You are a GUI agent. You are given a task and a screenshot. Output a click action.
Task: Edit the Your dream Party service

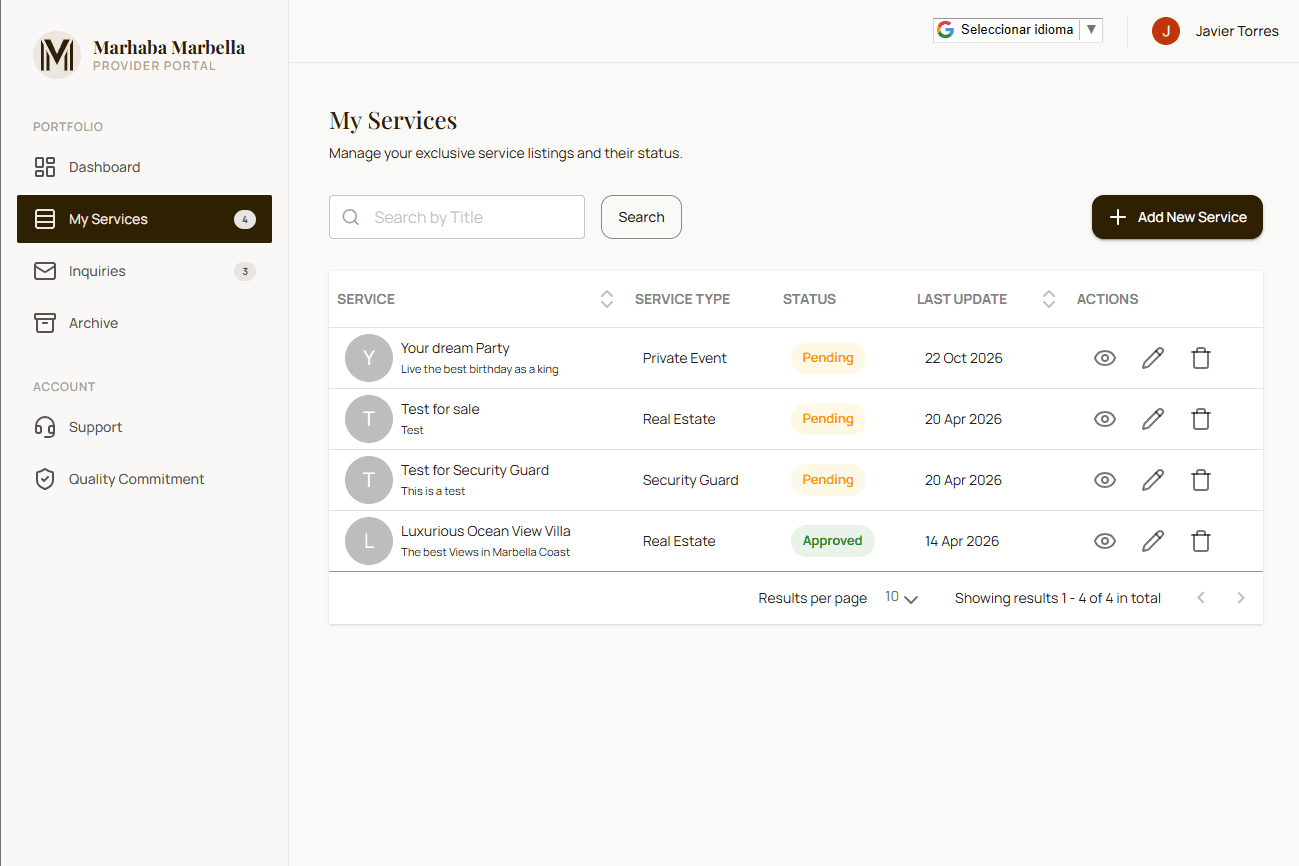(1153, 358)
